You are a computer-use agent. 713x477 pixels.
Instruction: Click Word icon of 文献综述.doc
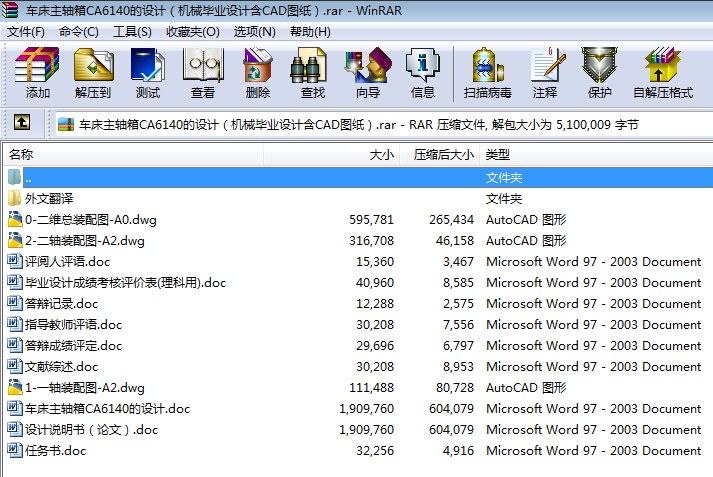[15, 366]
